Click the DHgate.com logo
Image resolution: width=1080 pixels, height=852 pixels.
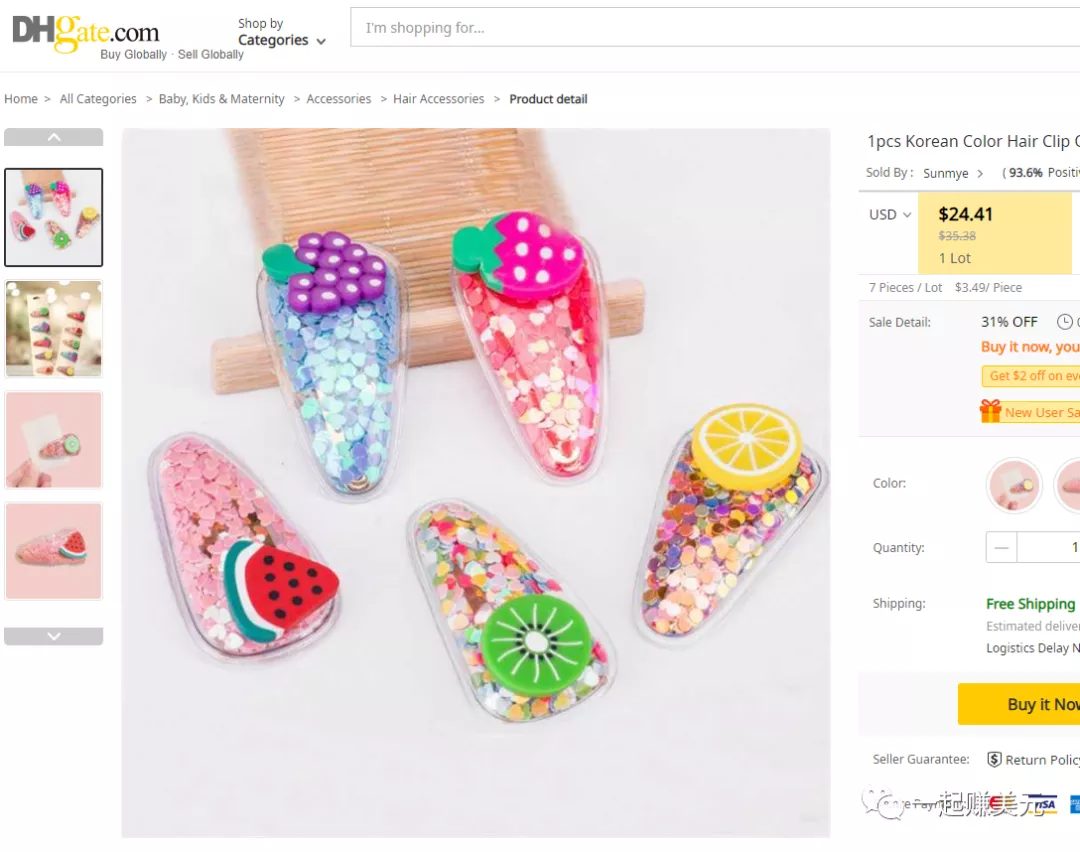tap(86, 36)
